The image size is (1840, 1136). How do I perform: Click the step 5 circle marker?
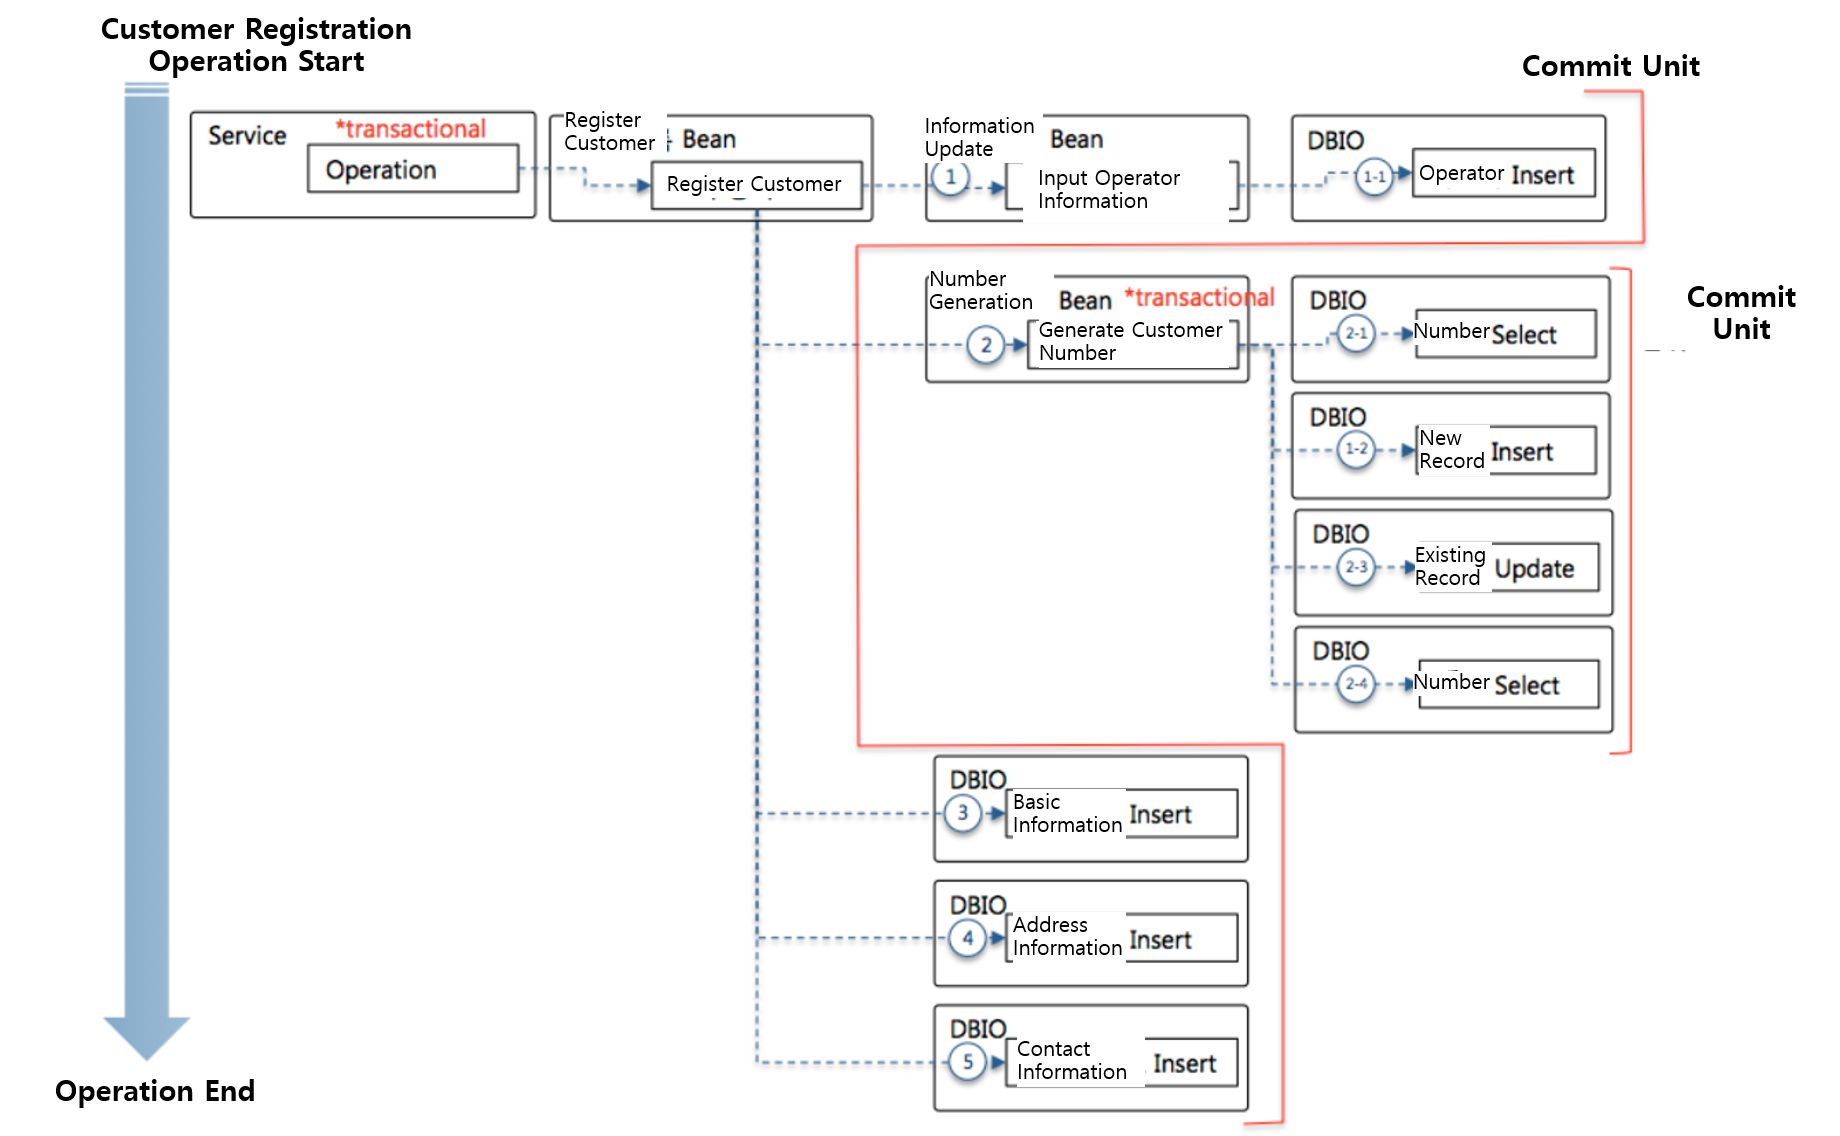(x=967, y=1062)
